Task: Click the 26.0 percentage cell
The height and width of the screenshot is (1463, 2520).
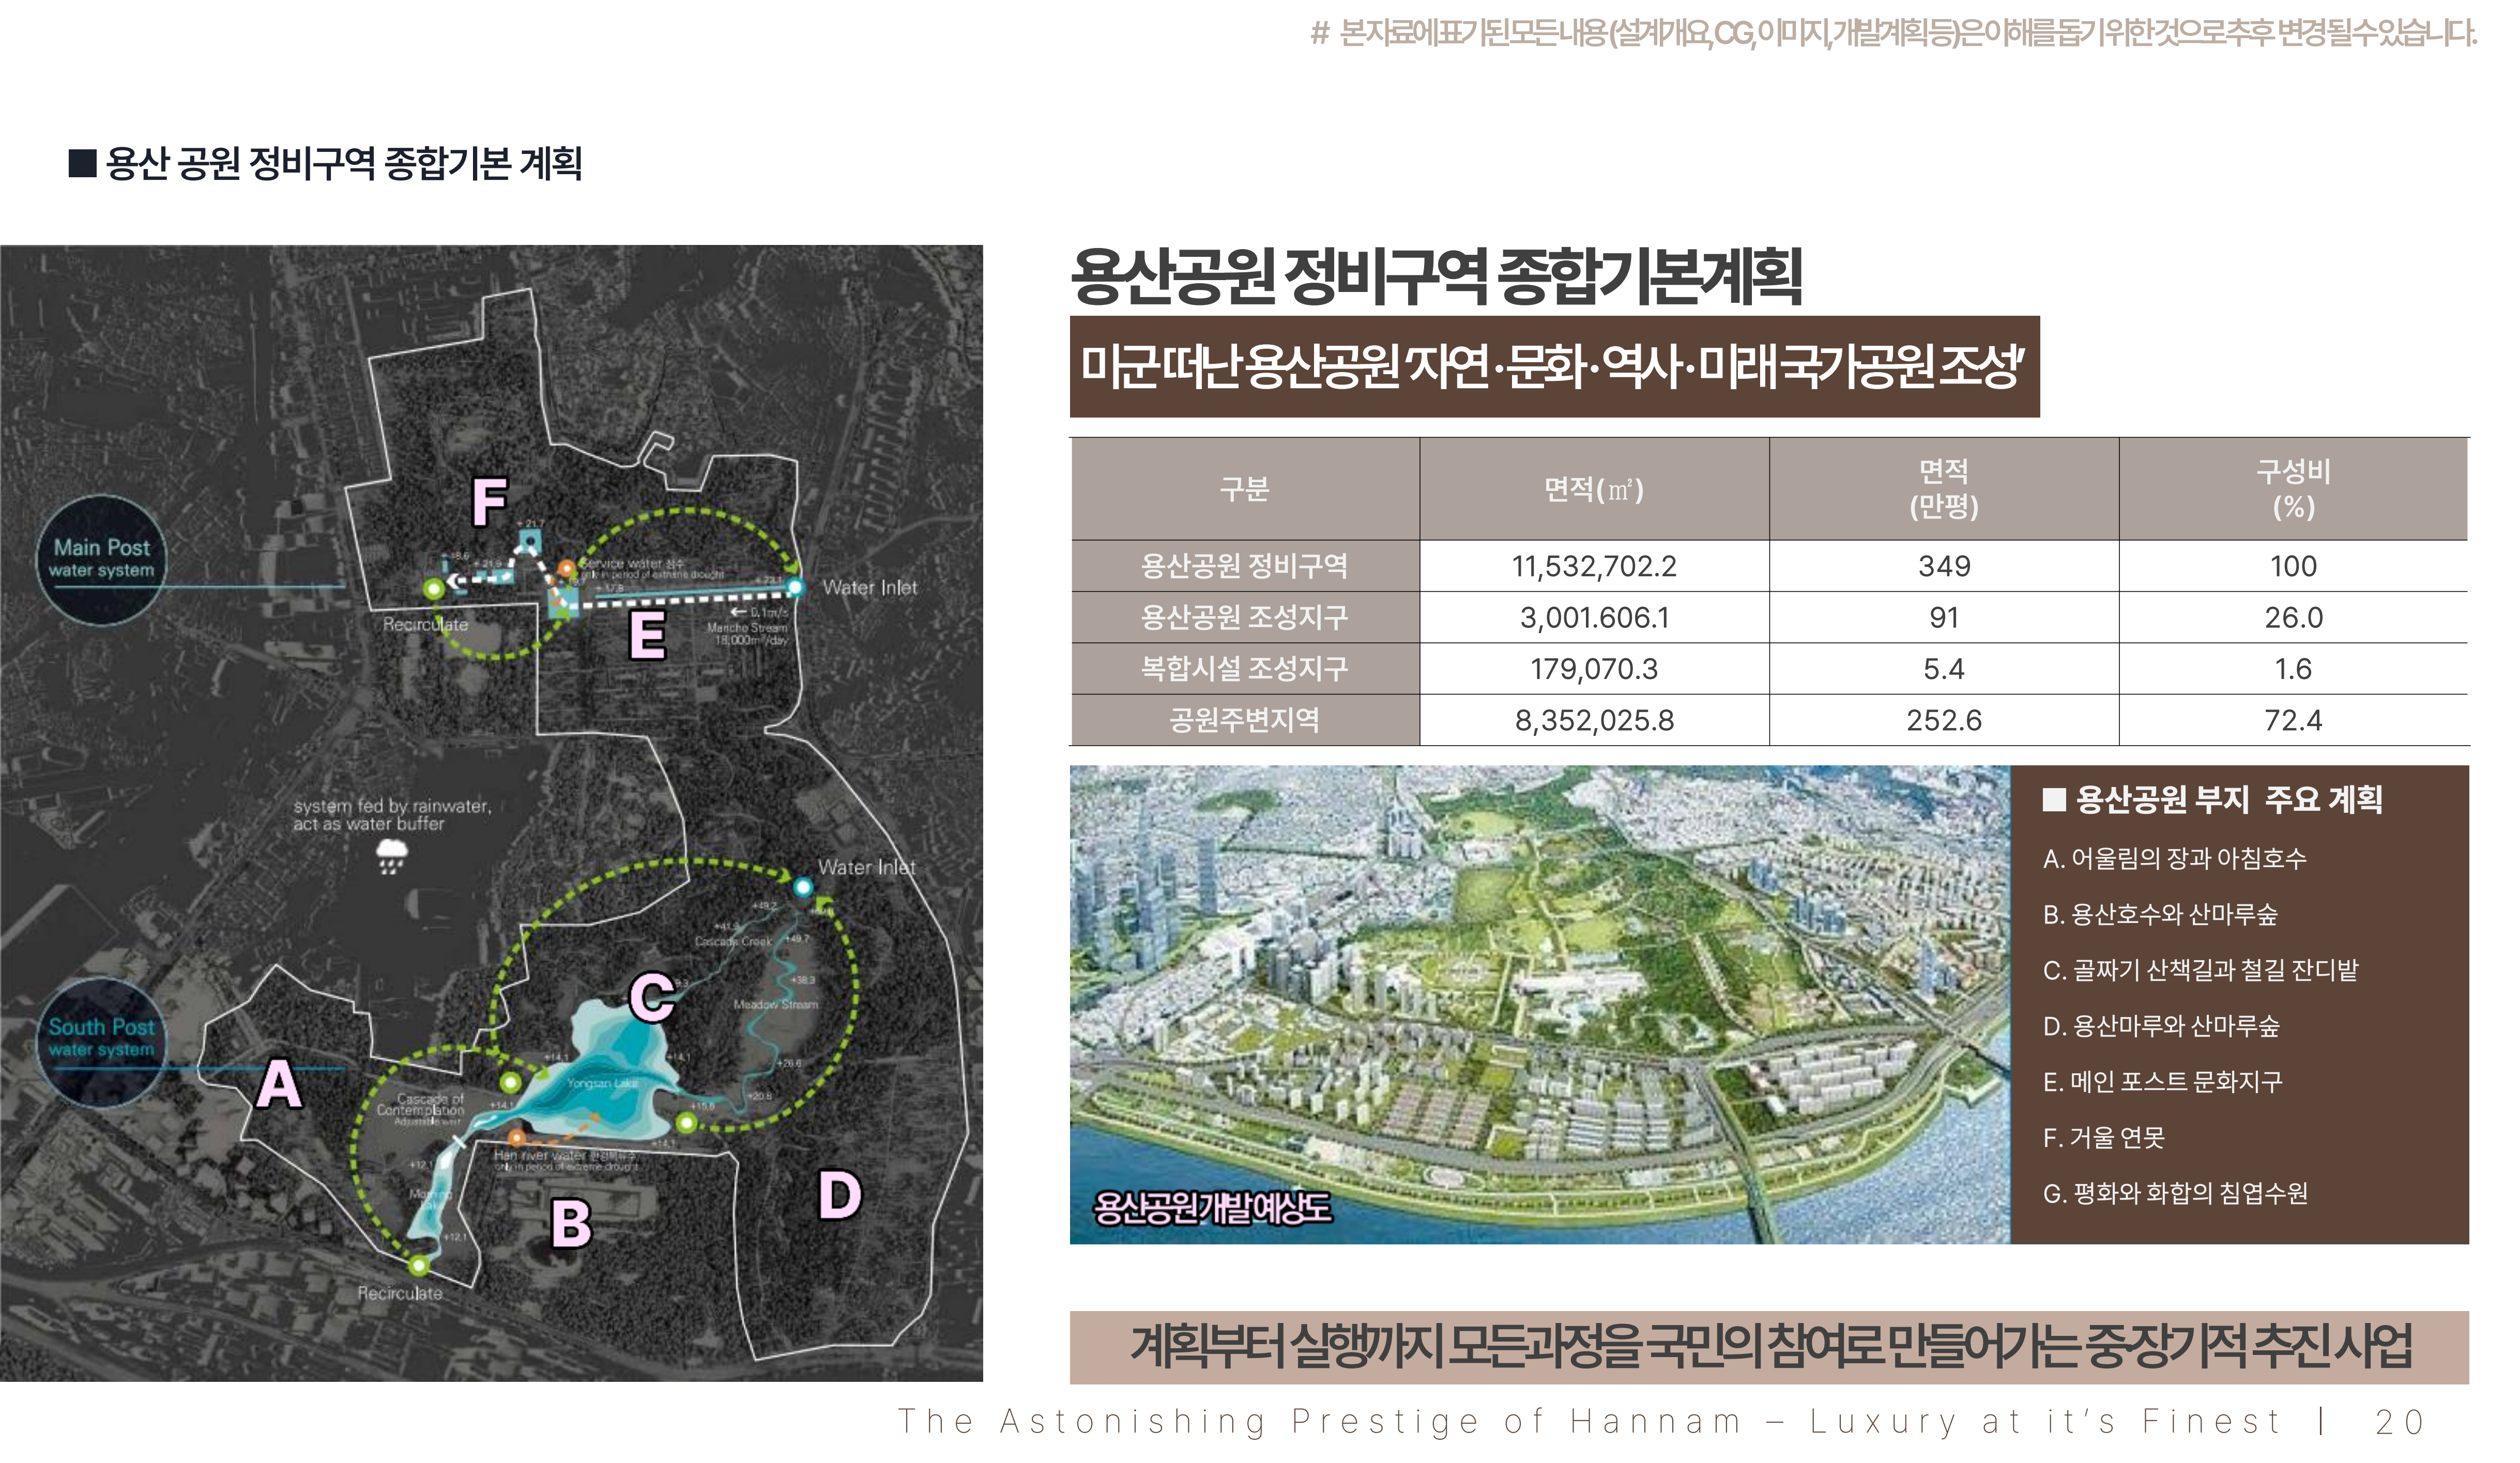Action: 2293,617
